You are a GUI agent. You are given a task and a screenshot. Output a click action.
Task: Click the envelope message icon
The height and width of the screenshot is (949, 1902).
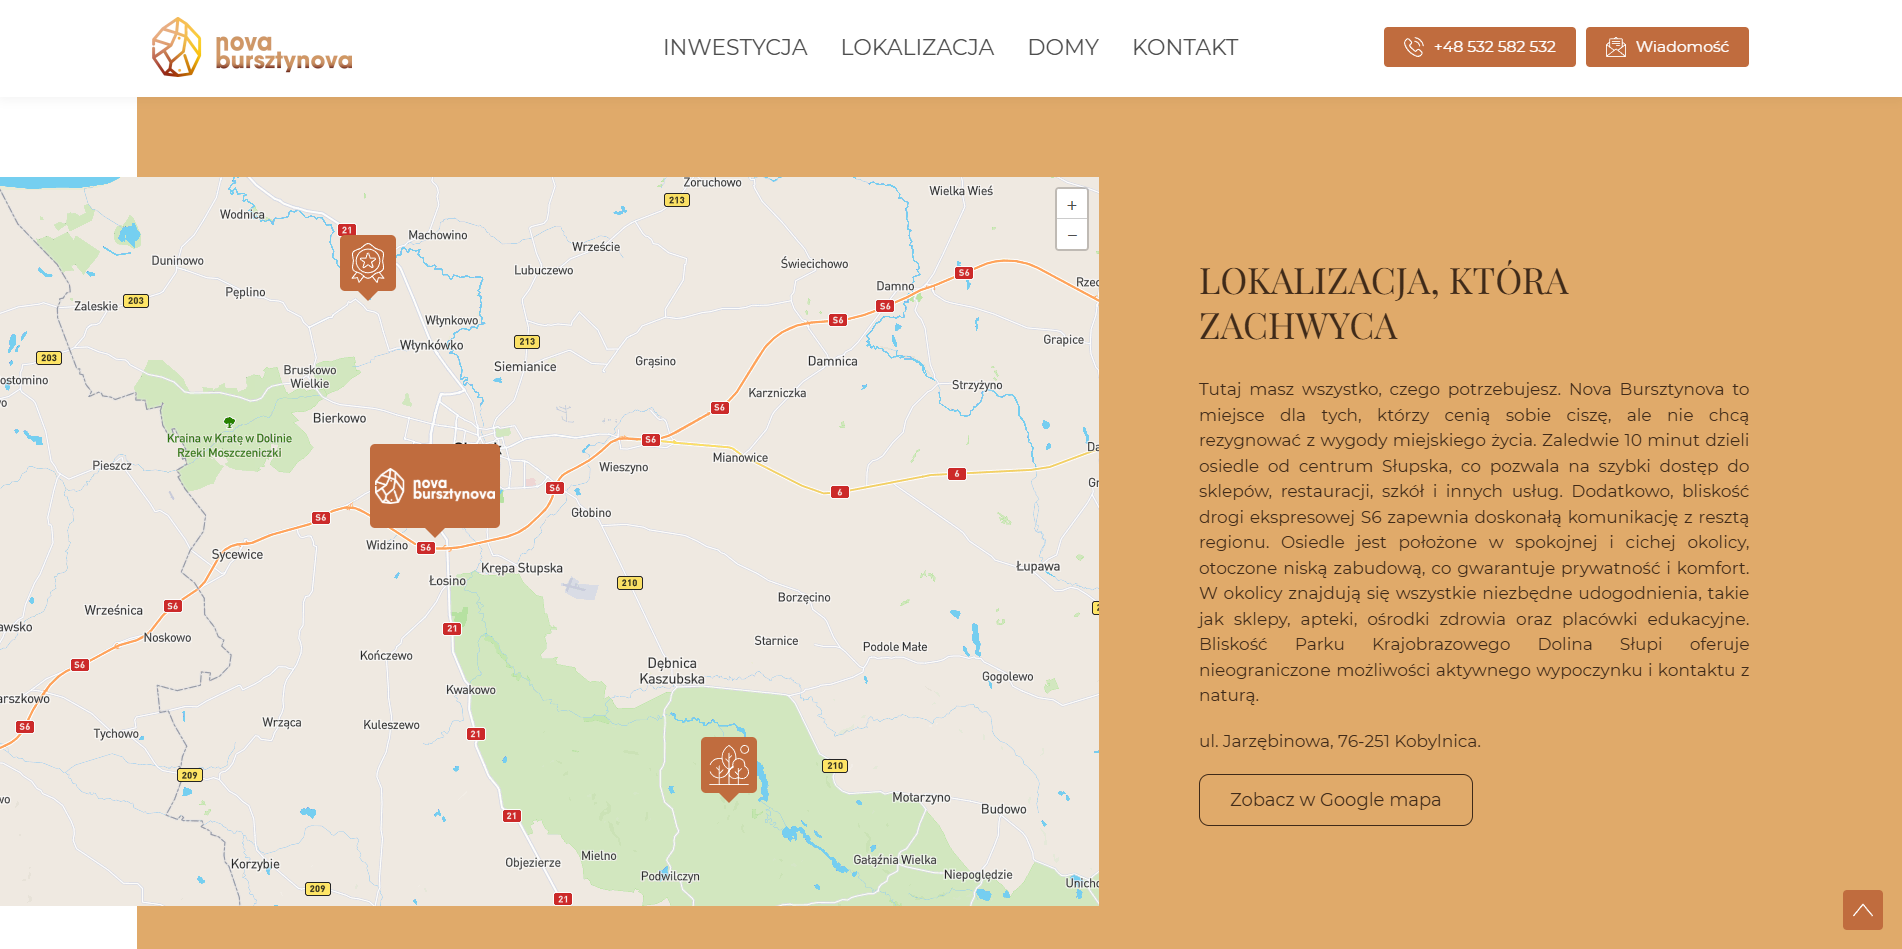coord(1615,47)
